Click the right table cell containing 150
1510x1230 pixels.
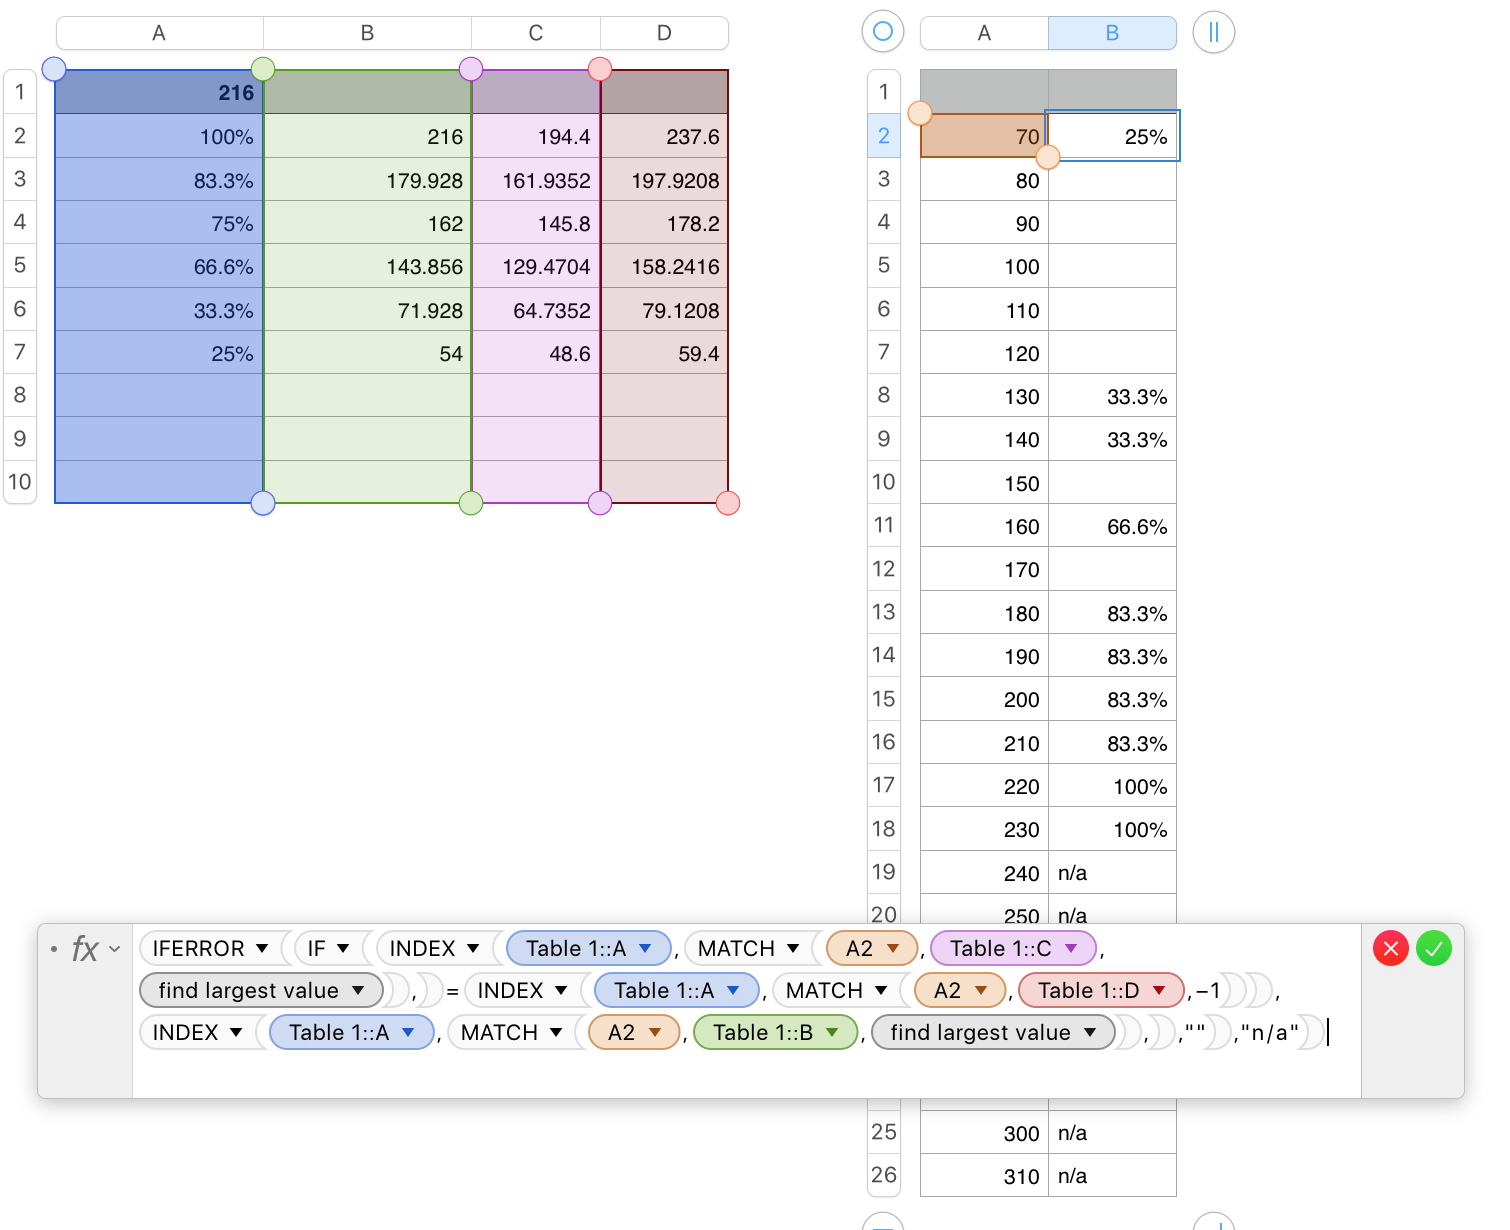[984, 483]
